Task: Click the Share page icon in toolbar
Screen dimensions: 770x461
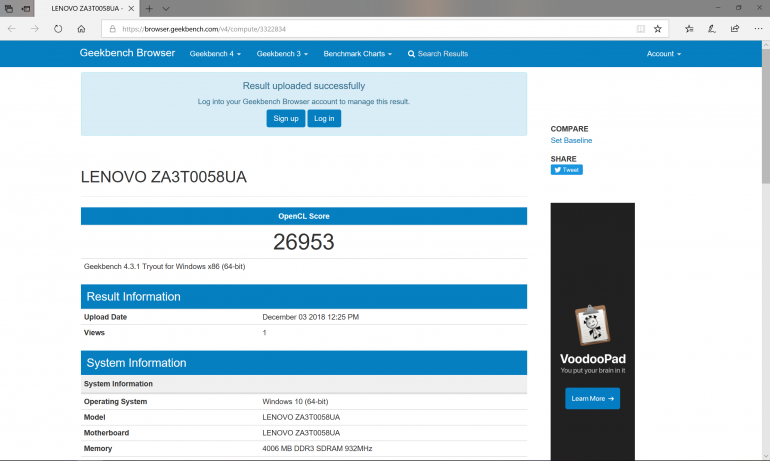Action: point(735,29)
